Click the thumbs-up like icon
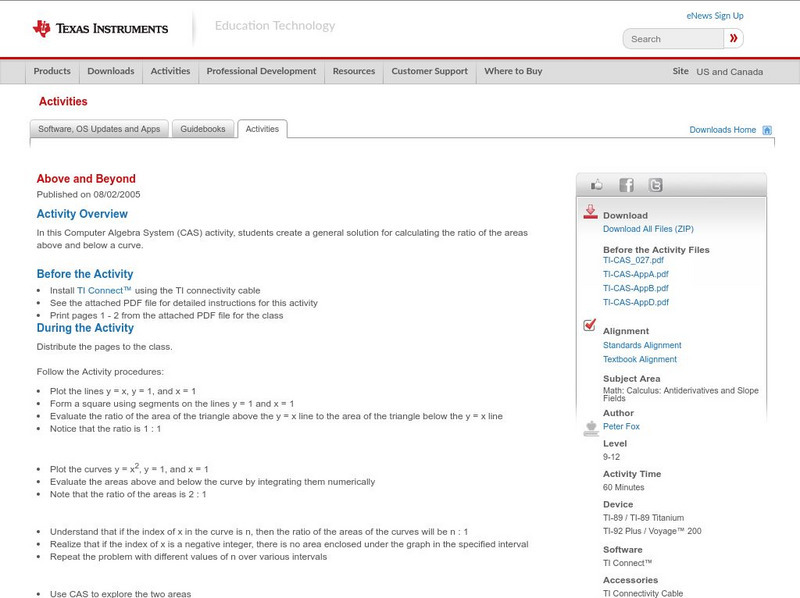 (x=596, y=185)
